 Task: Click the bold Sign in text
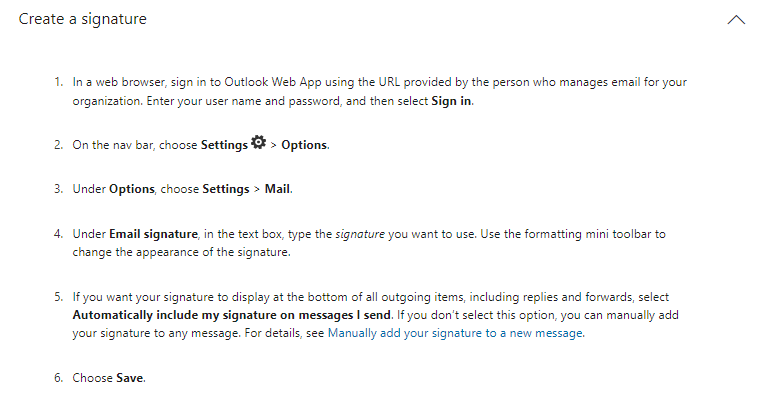coord(451,101)
